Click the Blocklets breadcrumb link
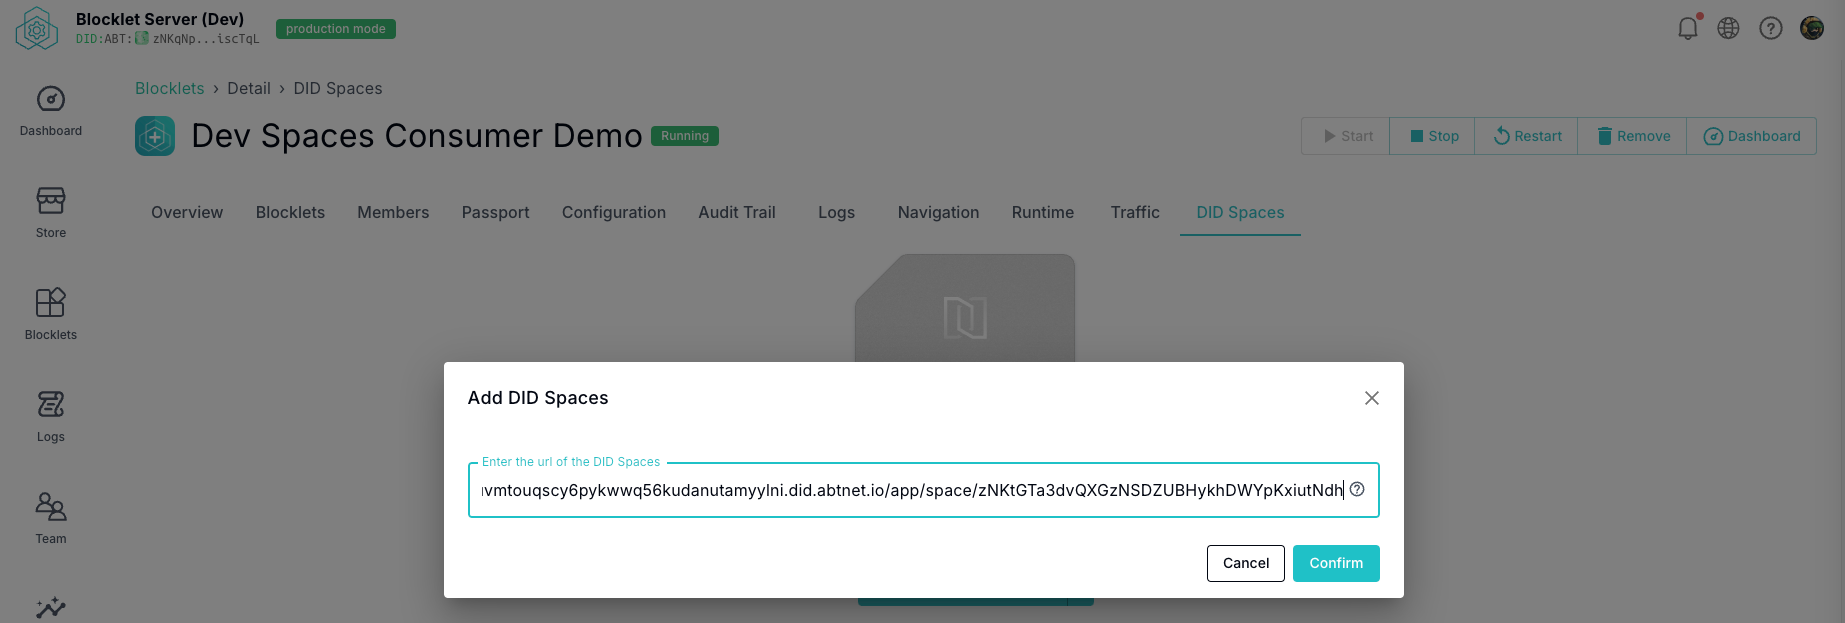1845x623 pixels. [169, 88]
